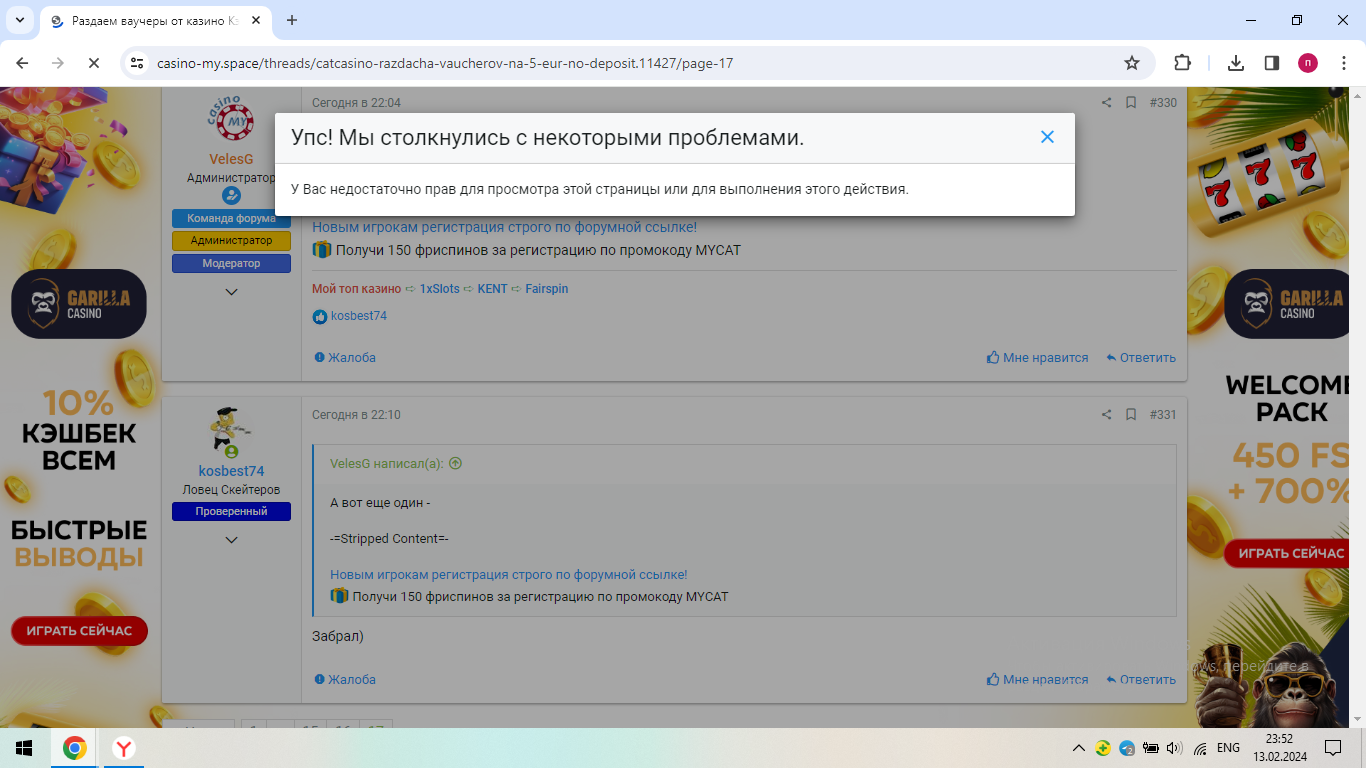Image resolution: width=1366 pixels, height=768 pixels.
Task: Stop page loading with X button
Action: pos(93,63)
